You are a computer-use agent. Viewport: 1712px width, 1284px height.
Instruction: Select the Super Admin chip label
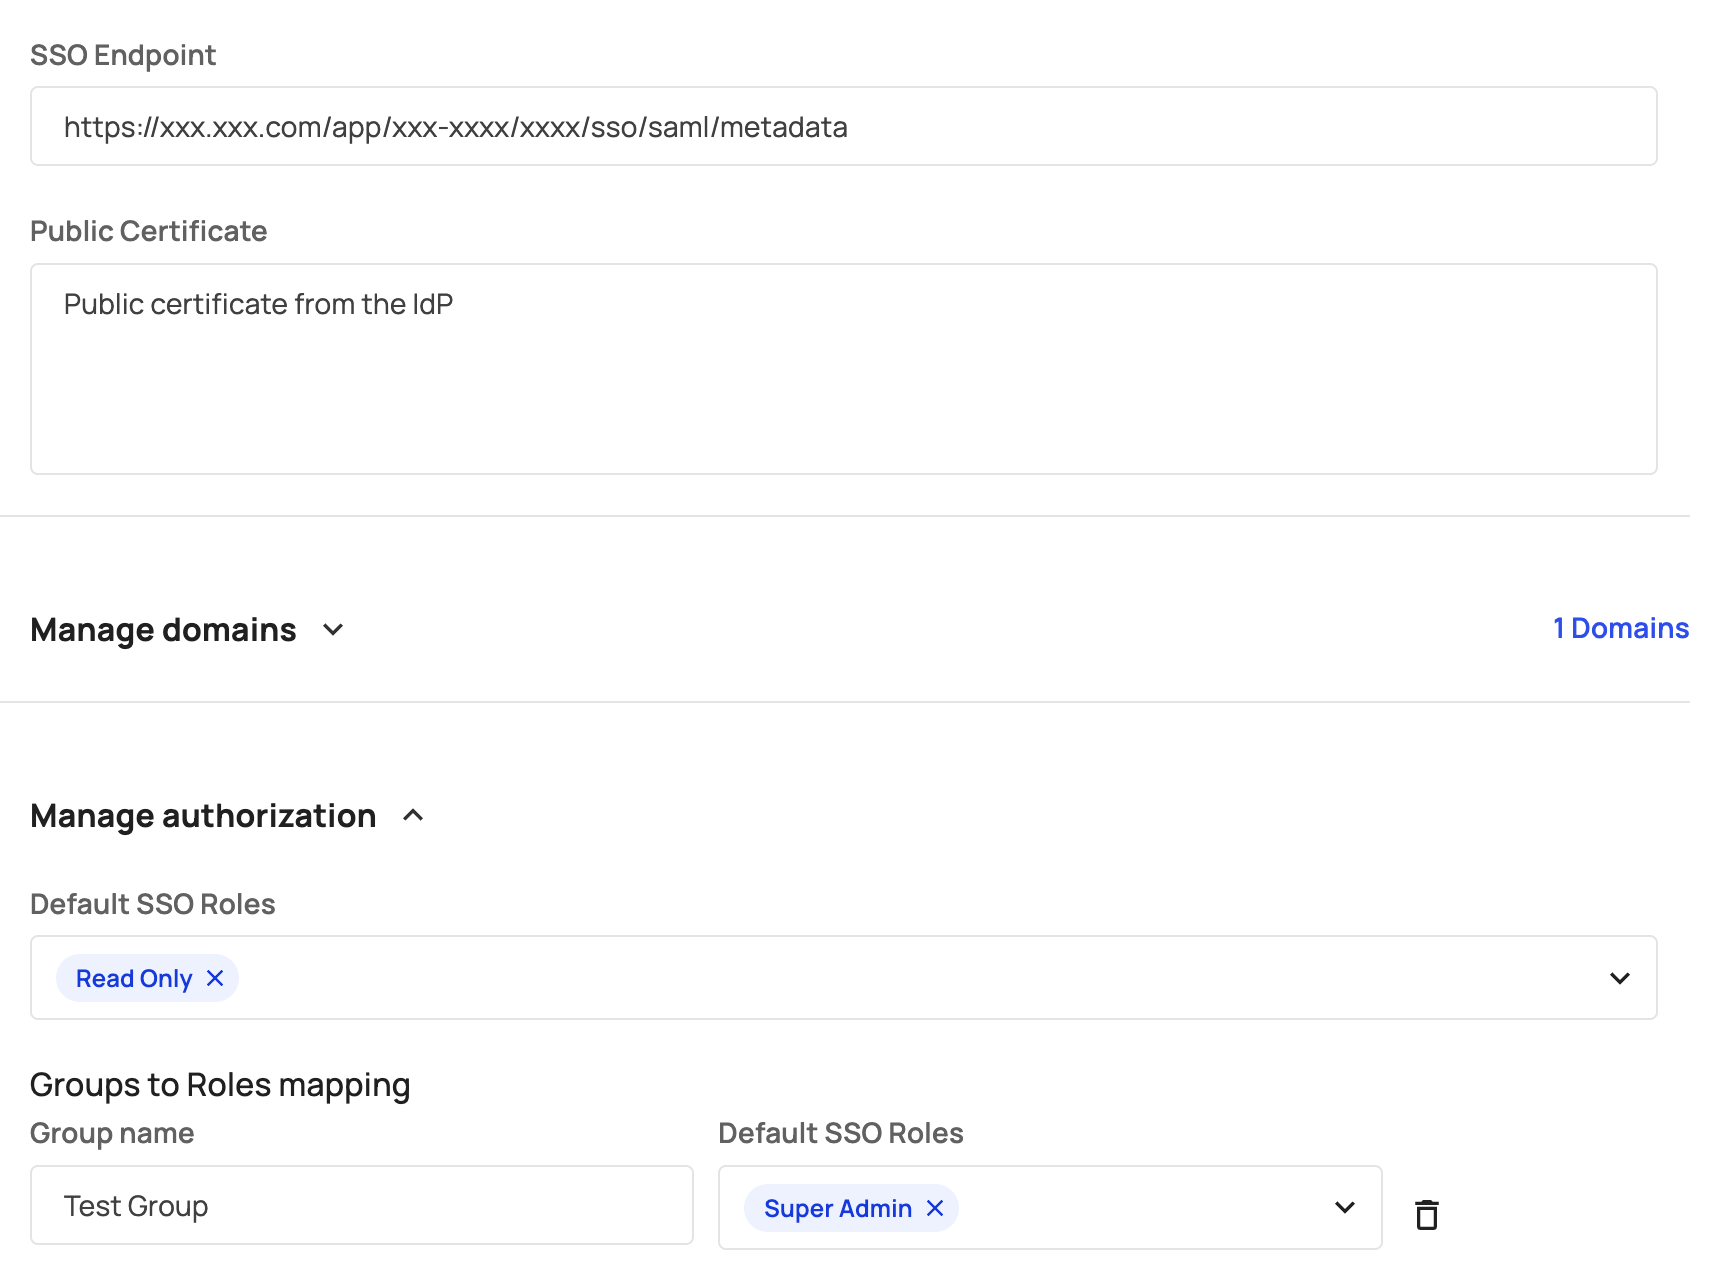(837, 1209)
